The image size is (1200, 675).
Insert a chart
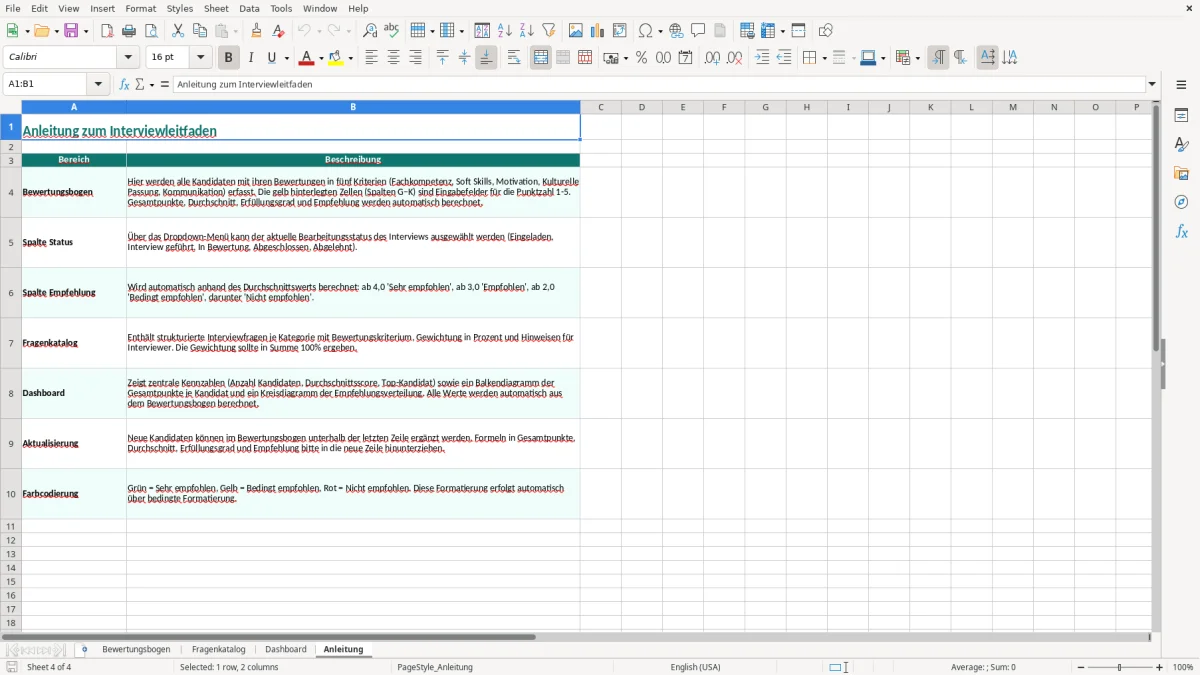tap(598, 31)
